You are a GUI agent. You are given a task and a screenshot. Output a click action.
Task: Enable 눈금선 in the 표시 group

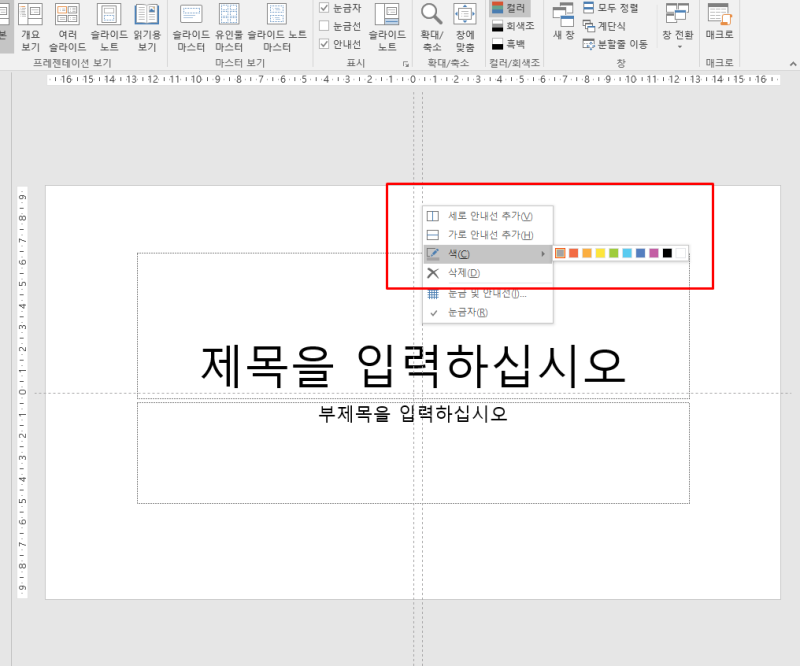point(325,25)
